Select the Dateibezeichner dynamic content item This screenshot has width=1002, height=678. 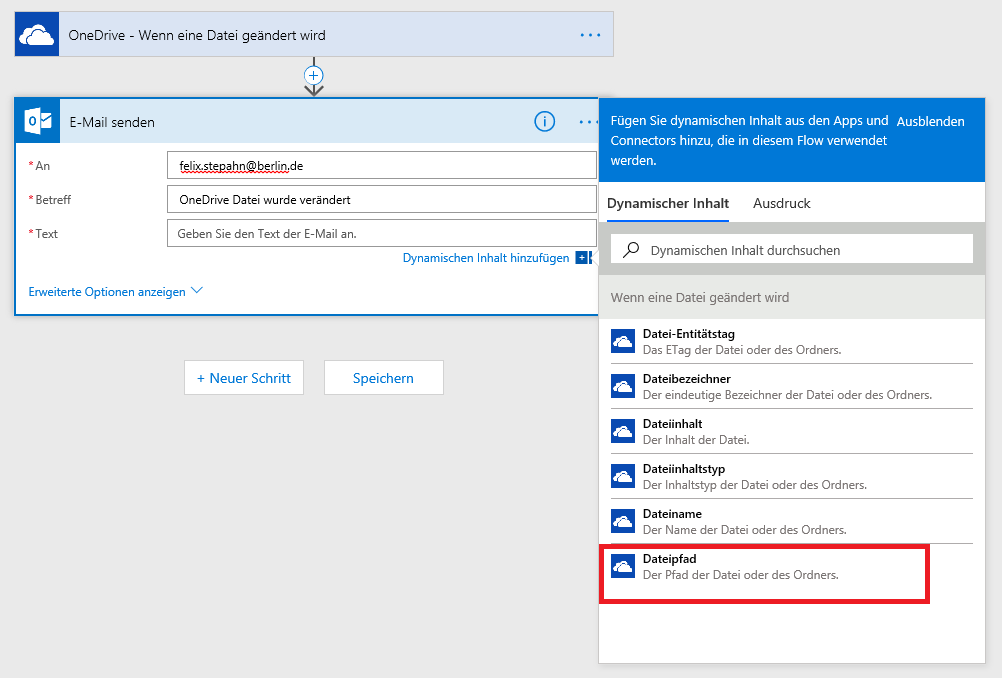coord(740,386)
